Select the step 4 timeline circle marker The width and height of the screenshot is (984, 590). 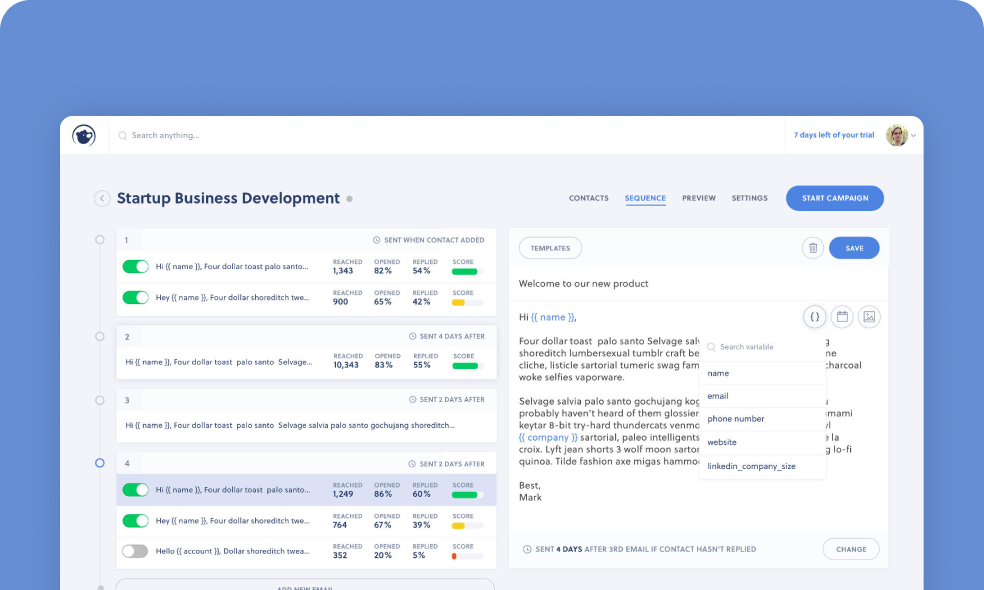tap(99, 463)
